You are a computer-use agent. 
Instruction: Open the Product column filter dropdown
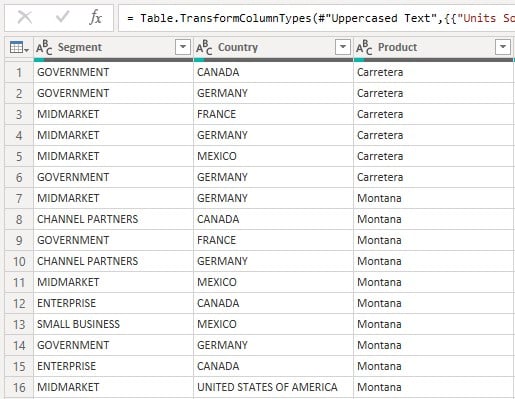coord(503,47)
